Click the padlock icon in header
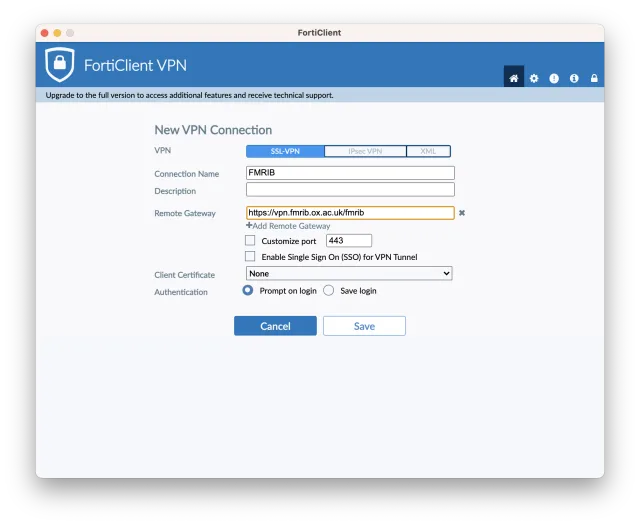This screenshot has width=640, height=525. click(594, 78)
